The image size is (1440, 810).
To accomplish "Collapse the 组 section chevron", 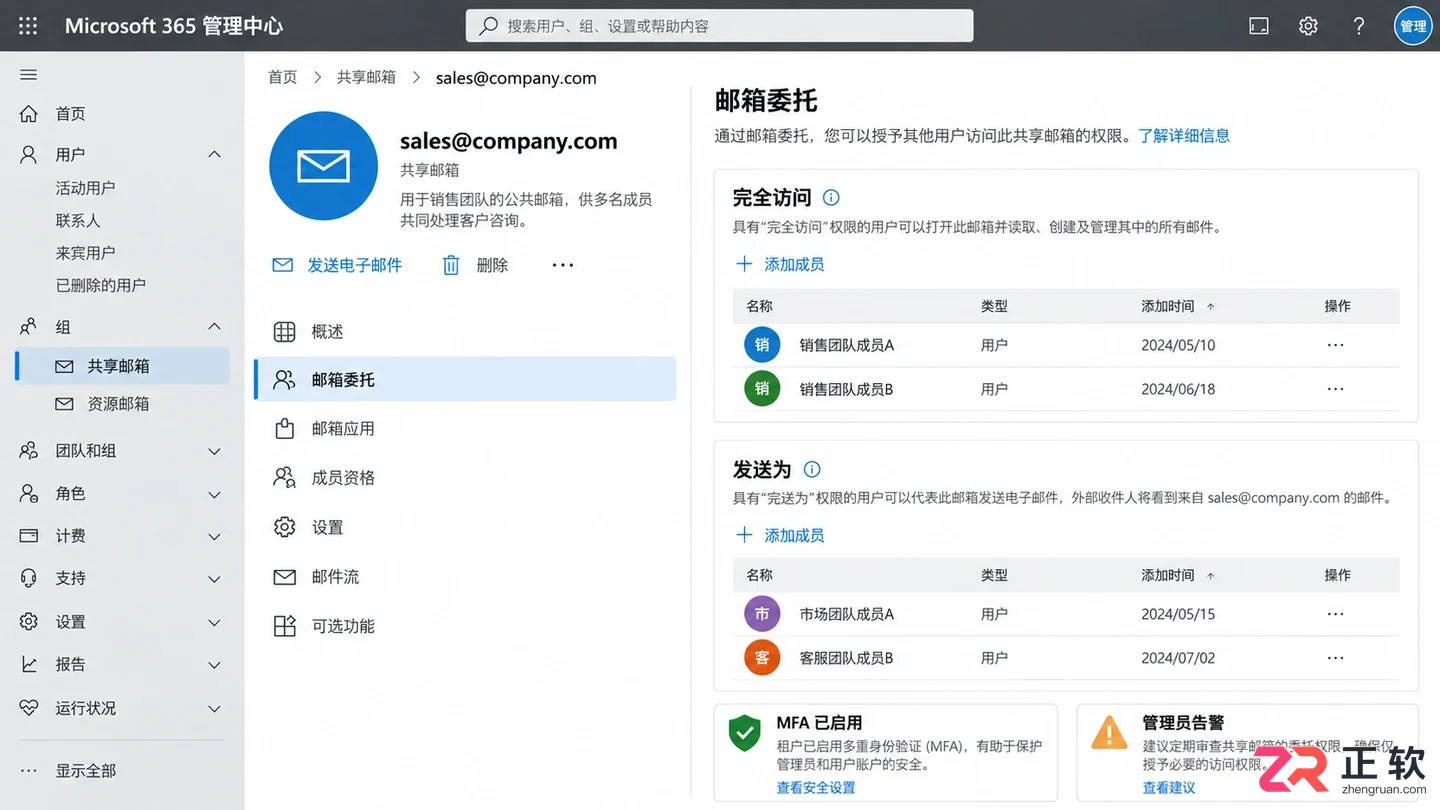I will (214, 327).
